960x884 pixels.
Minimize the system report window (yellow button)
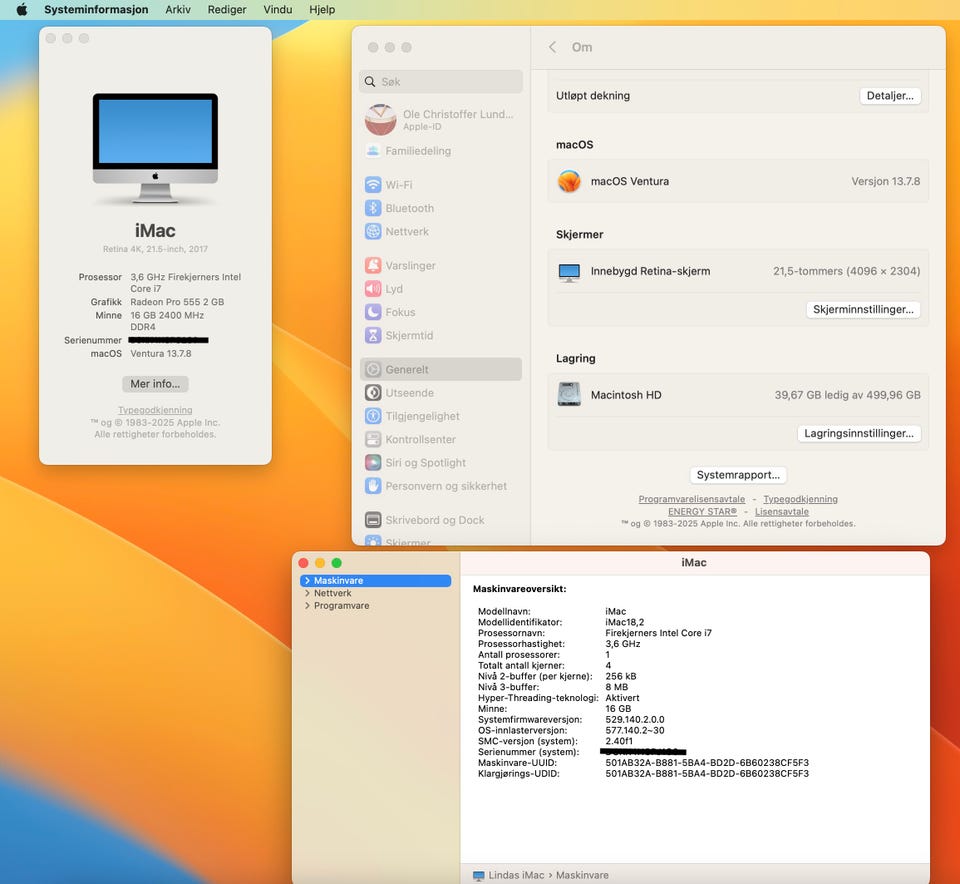[320, 563]
